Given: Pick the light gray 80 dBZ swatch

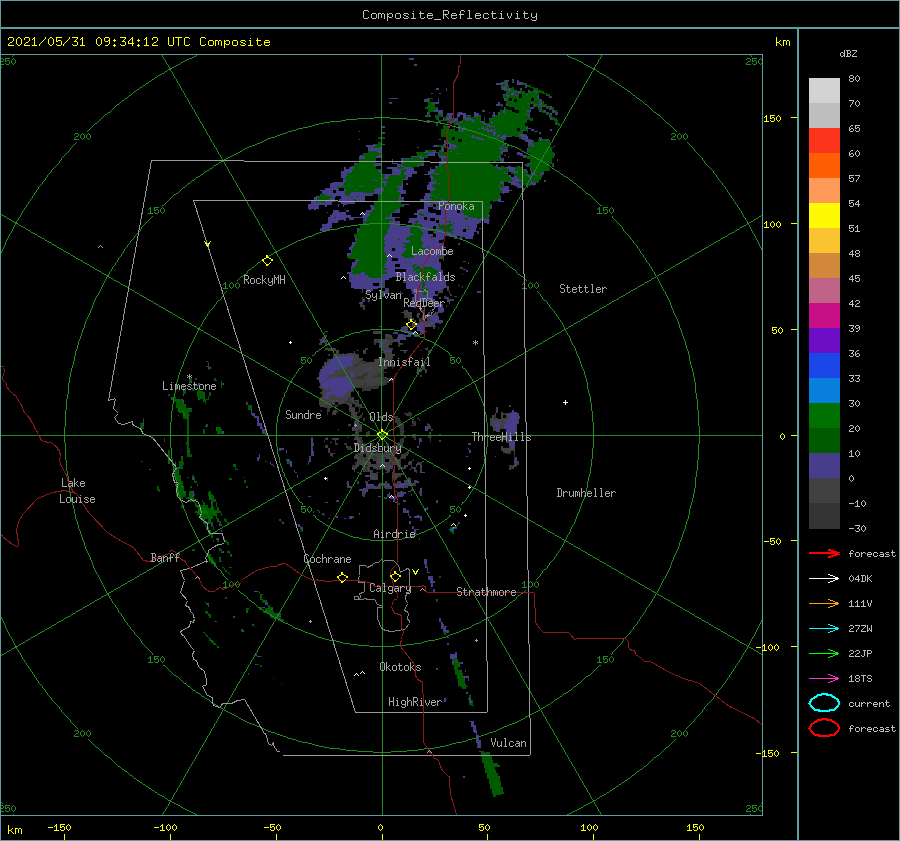Looking at the screenshot, I should [x=824, y=91].
